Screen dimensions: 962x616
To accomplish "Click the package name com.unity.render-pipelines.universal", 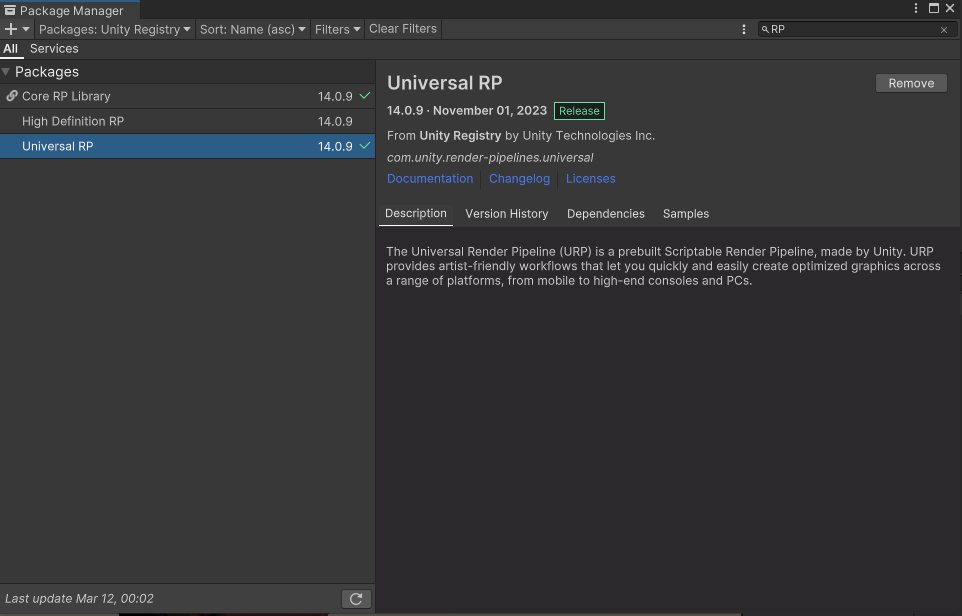I will pyautogui.click(x=490, y=158).
